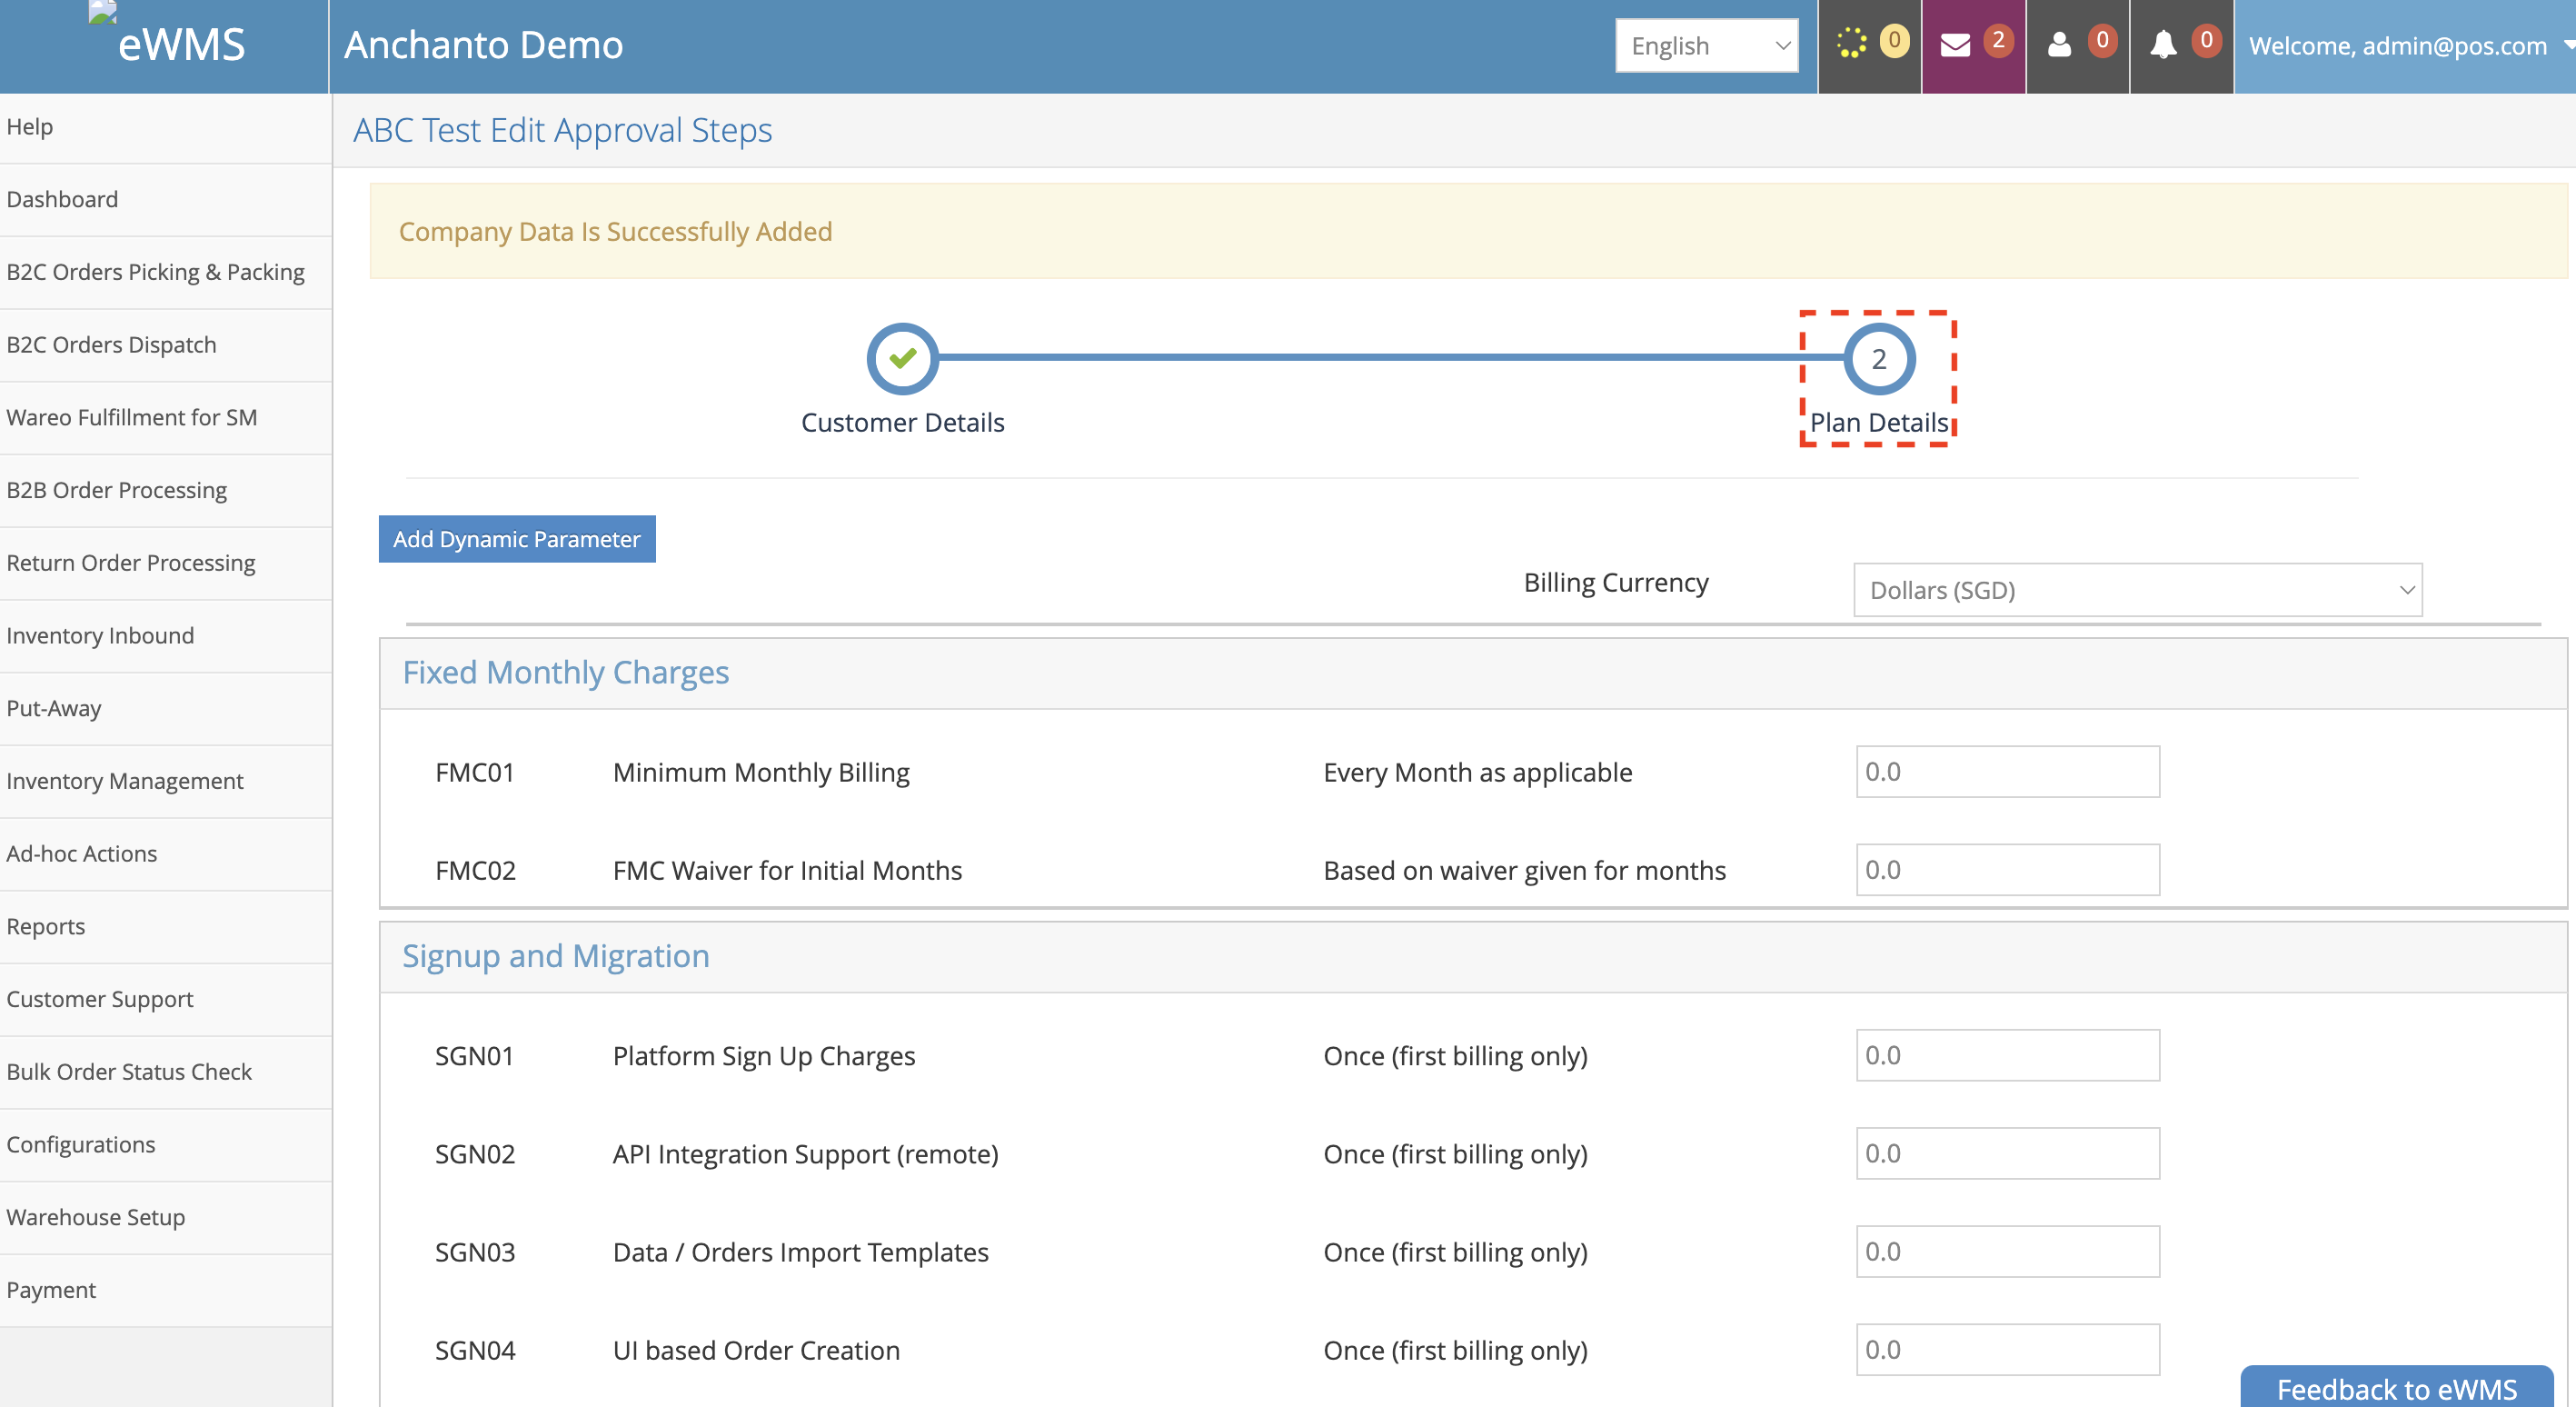
Task: Open the envelope messages icon
Action: [1956, 45]
